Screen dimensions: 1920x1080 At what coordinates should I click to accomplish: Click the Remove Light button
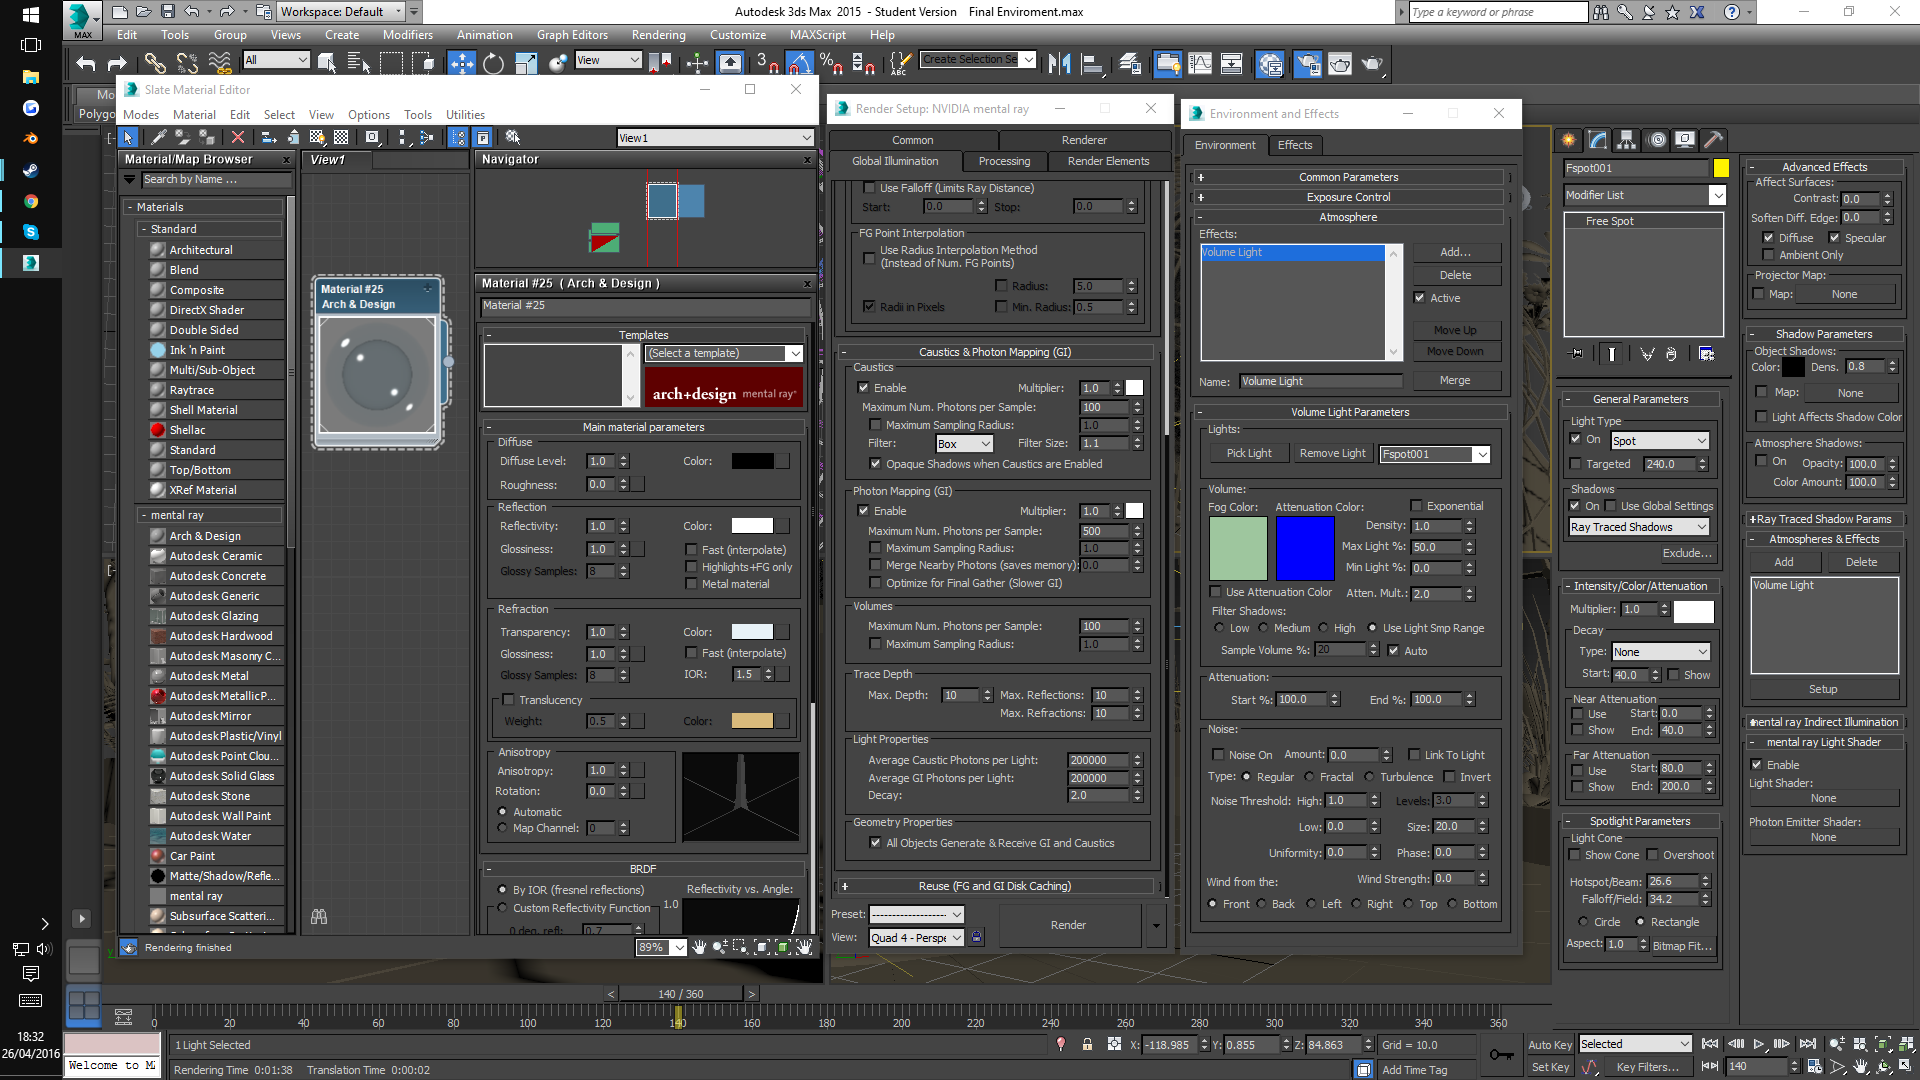tap(1332, 453)
